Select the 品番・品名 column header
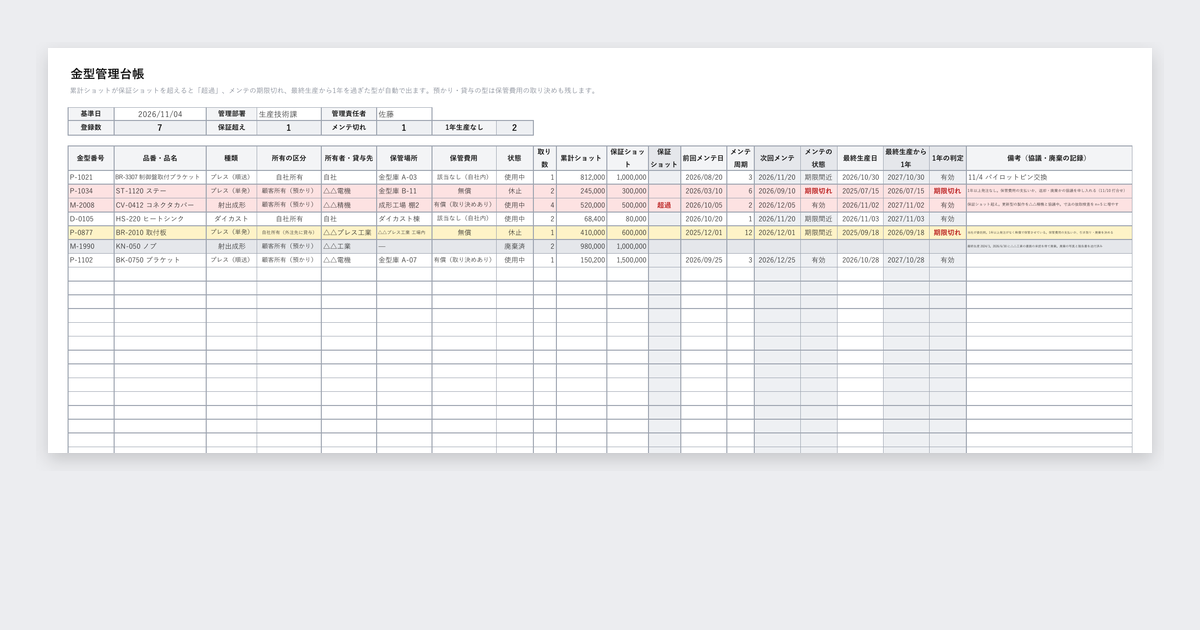Viewport: 1200px width, 630px height. (160, 158)
